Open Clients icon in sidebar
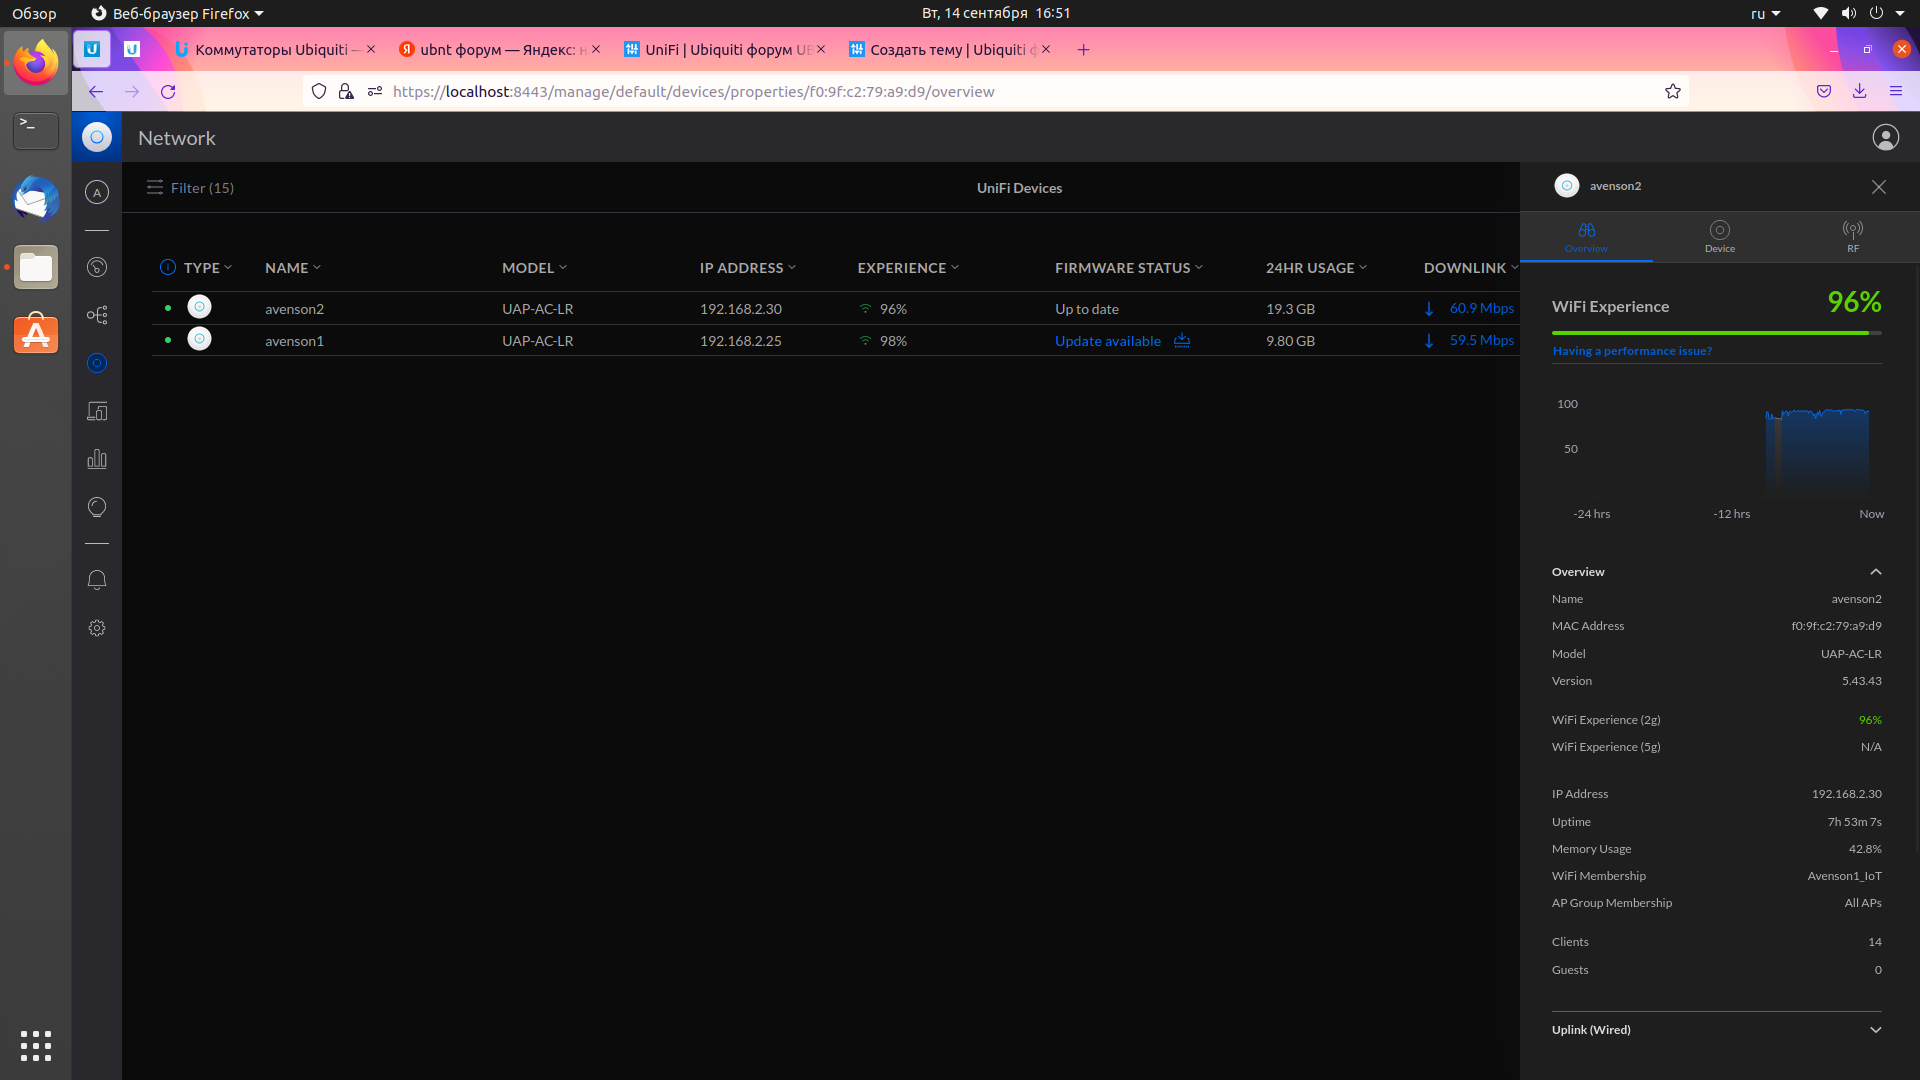Viewport: 1920px width, 1080px height. [97, 411]
